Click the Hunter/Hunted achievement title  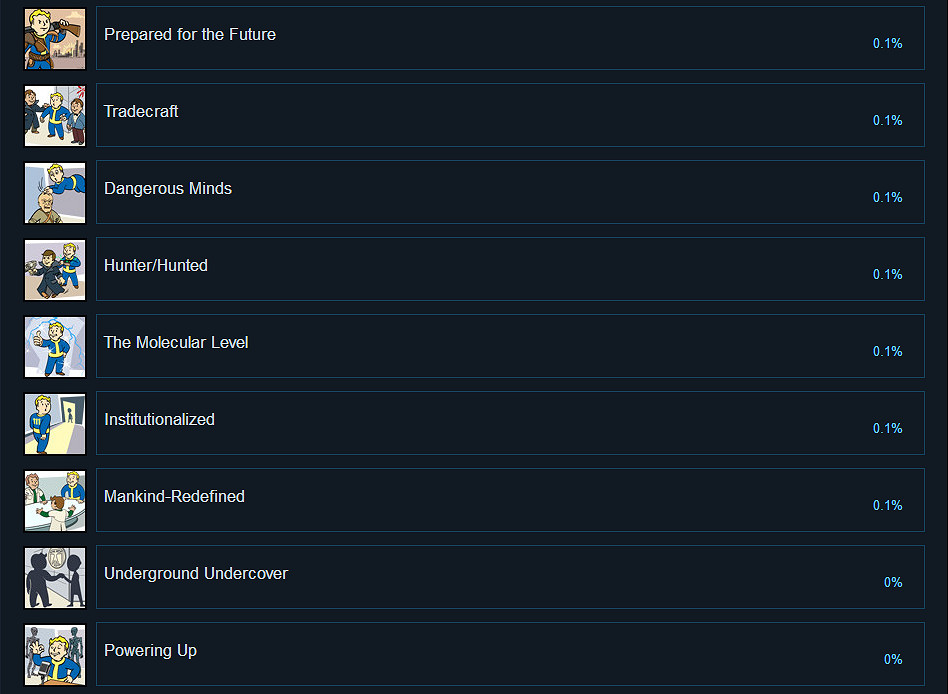(156, 265)
